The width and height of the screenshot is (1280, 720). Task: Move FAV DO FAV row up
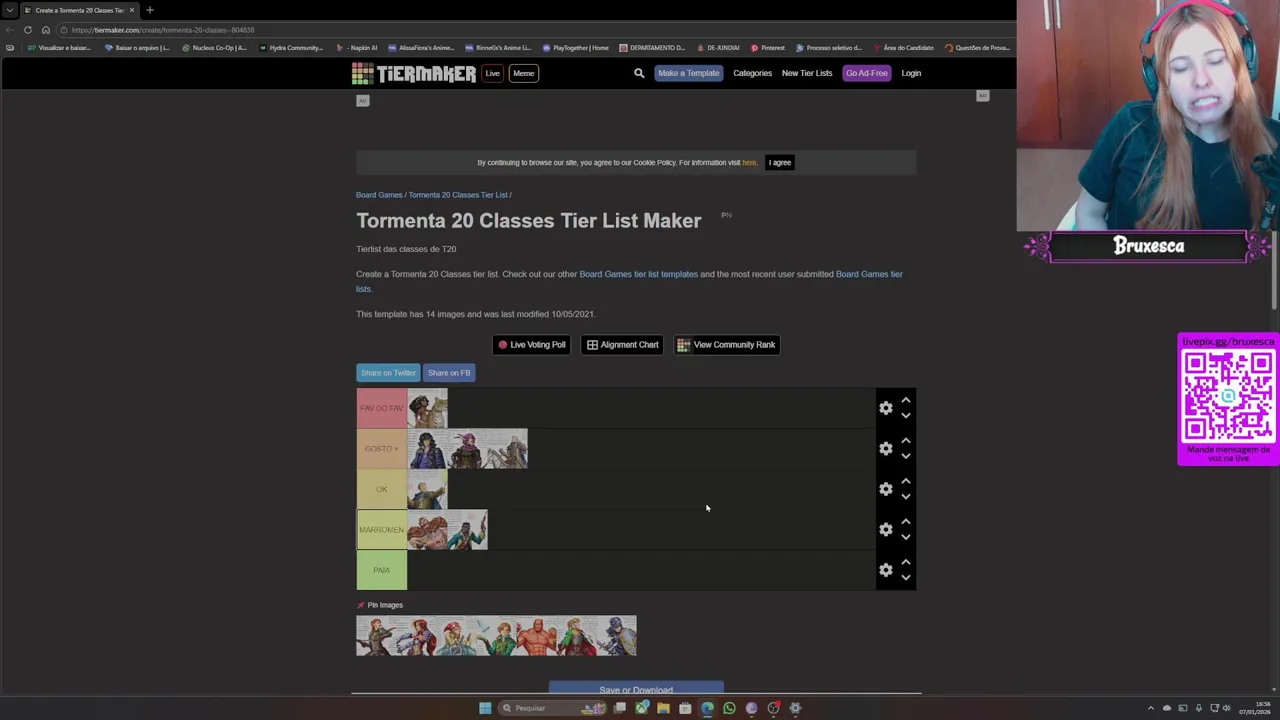(905, 400)
